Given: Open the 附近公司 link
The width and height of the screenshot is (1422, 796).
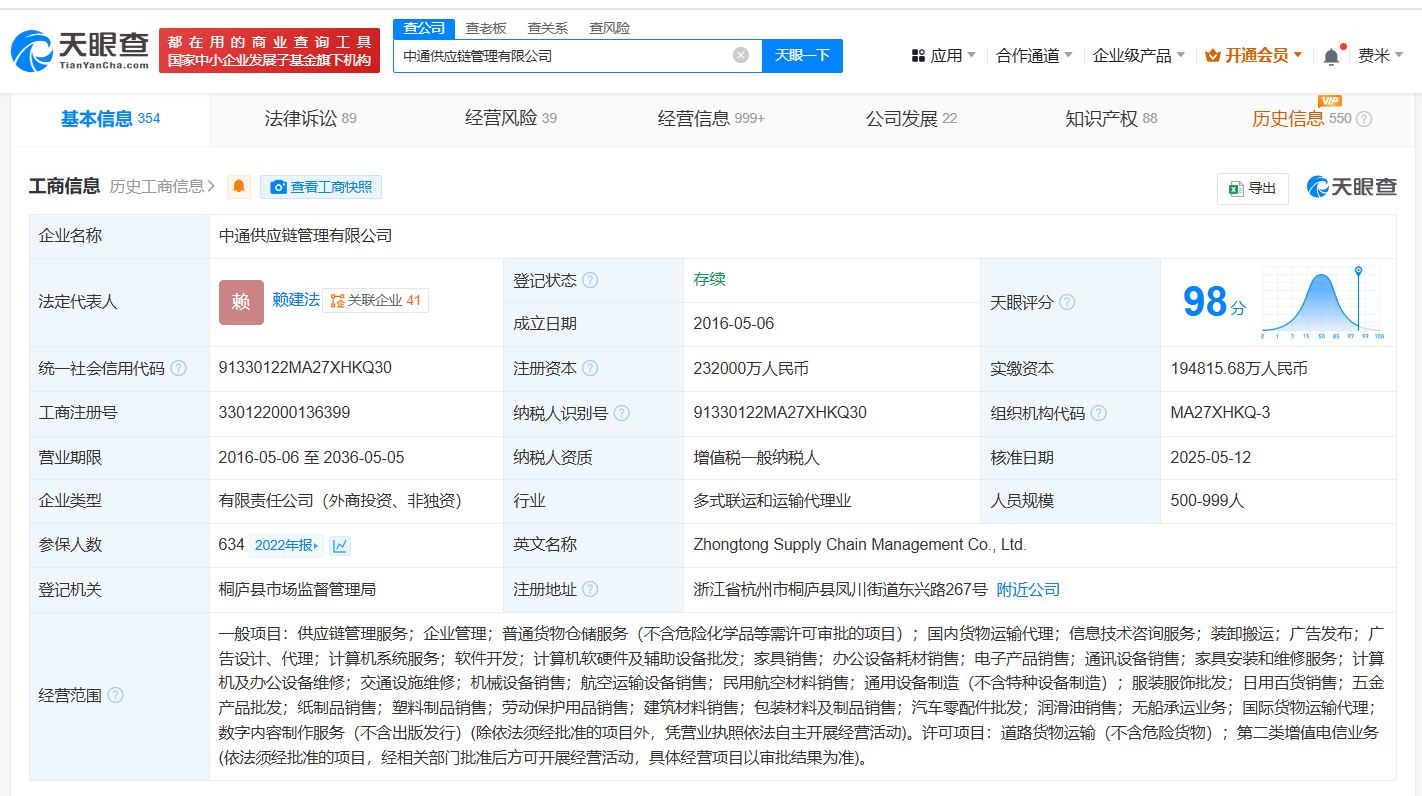Looking at the screenshot, I should tap(1028, 589).
